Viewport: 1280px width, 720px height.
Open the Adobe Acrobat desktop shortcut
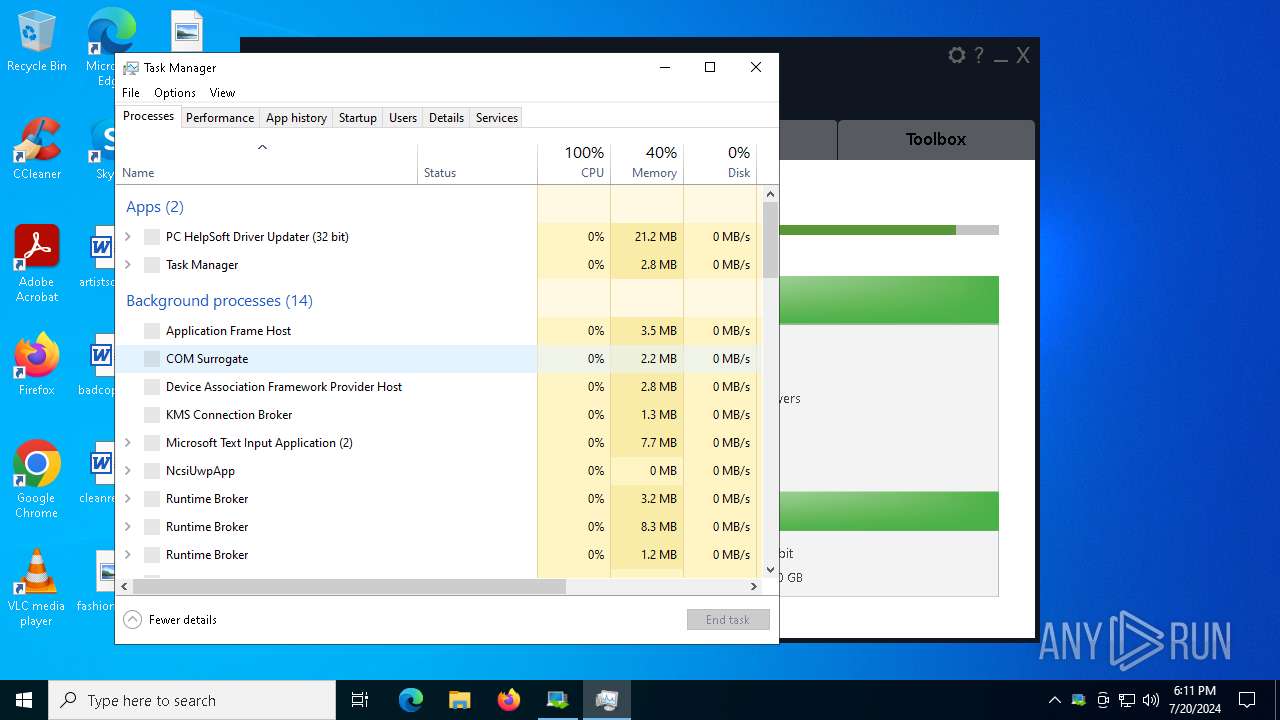click(37, 263)
